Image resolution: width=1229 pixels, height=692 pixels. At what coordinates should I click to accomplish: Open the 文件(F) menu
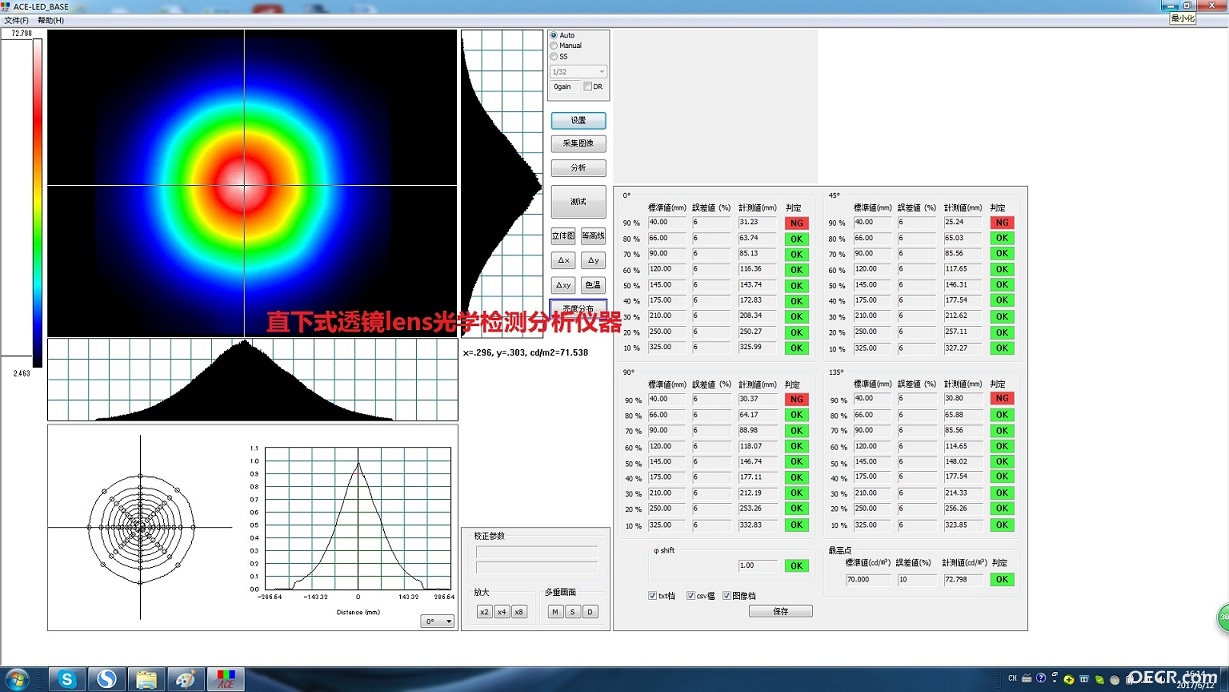click(x=16, y=20)
